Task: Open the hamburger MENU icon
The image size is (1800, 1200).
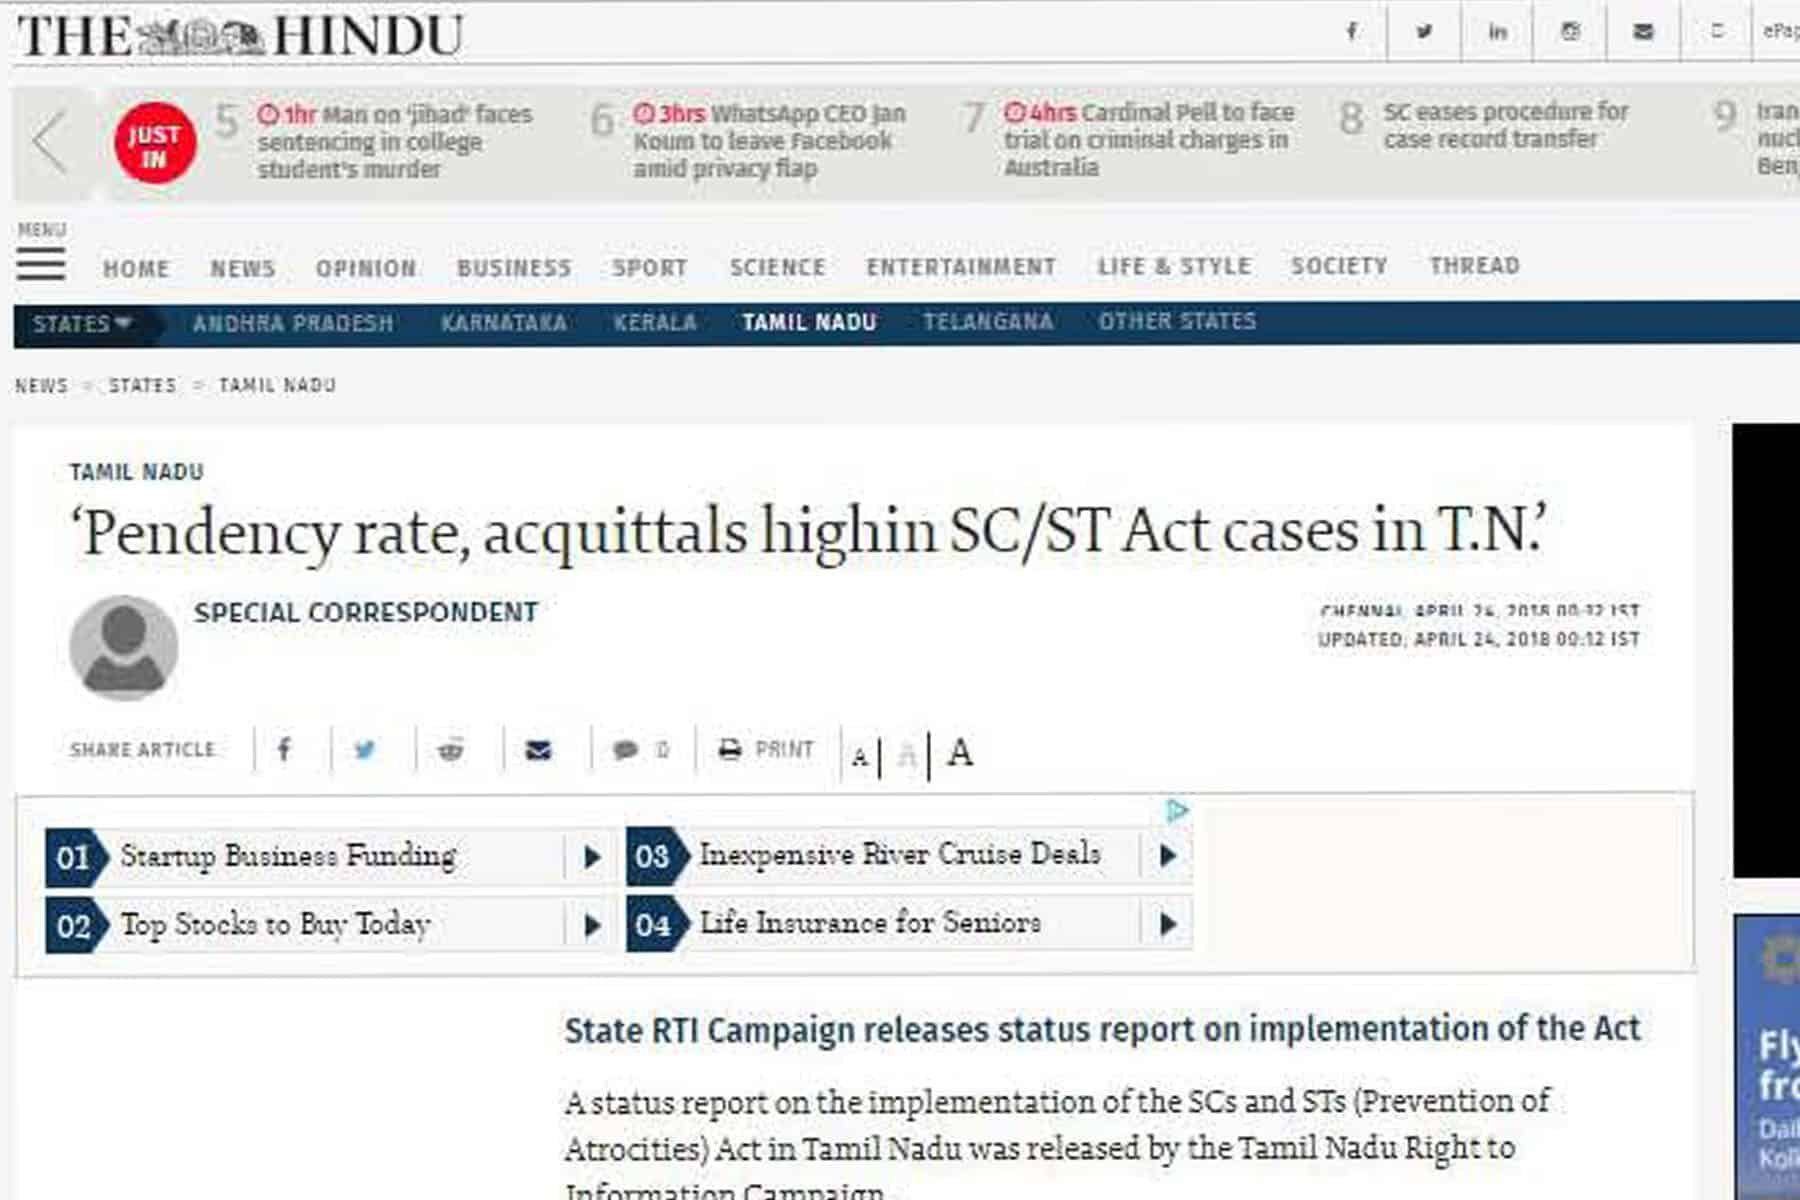Action: pyautogui.click(x=41, y=264)
